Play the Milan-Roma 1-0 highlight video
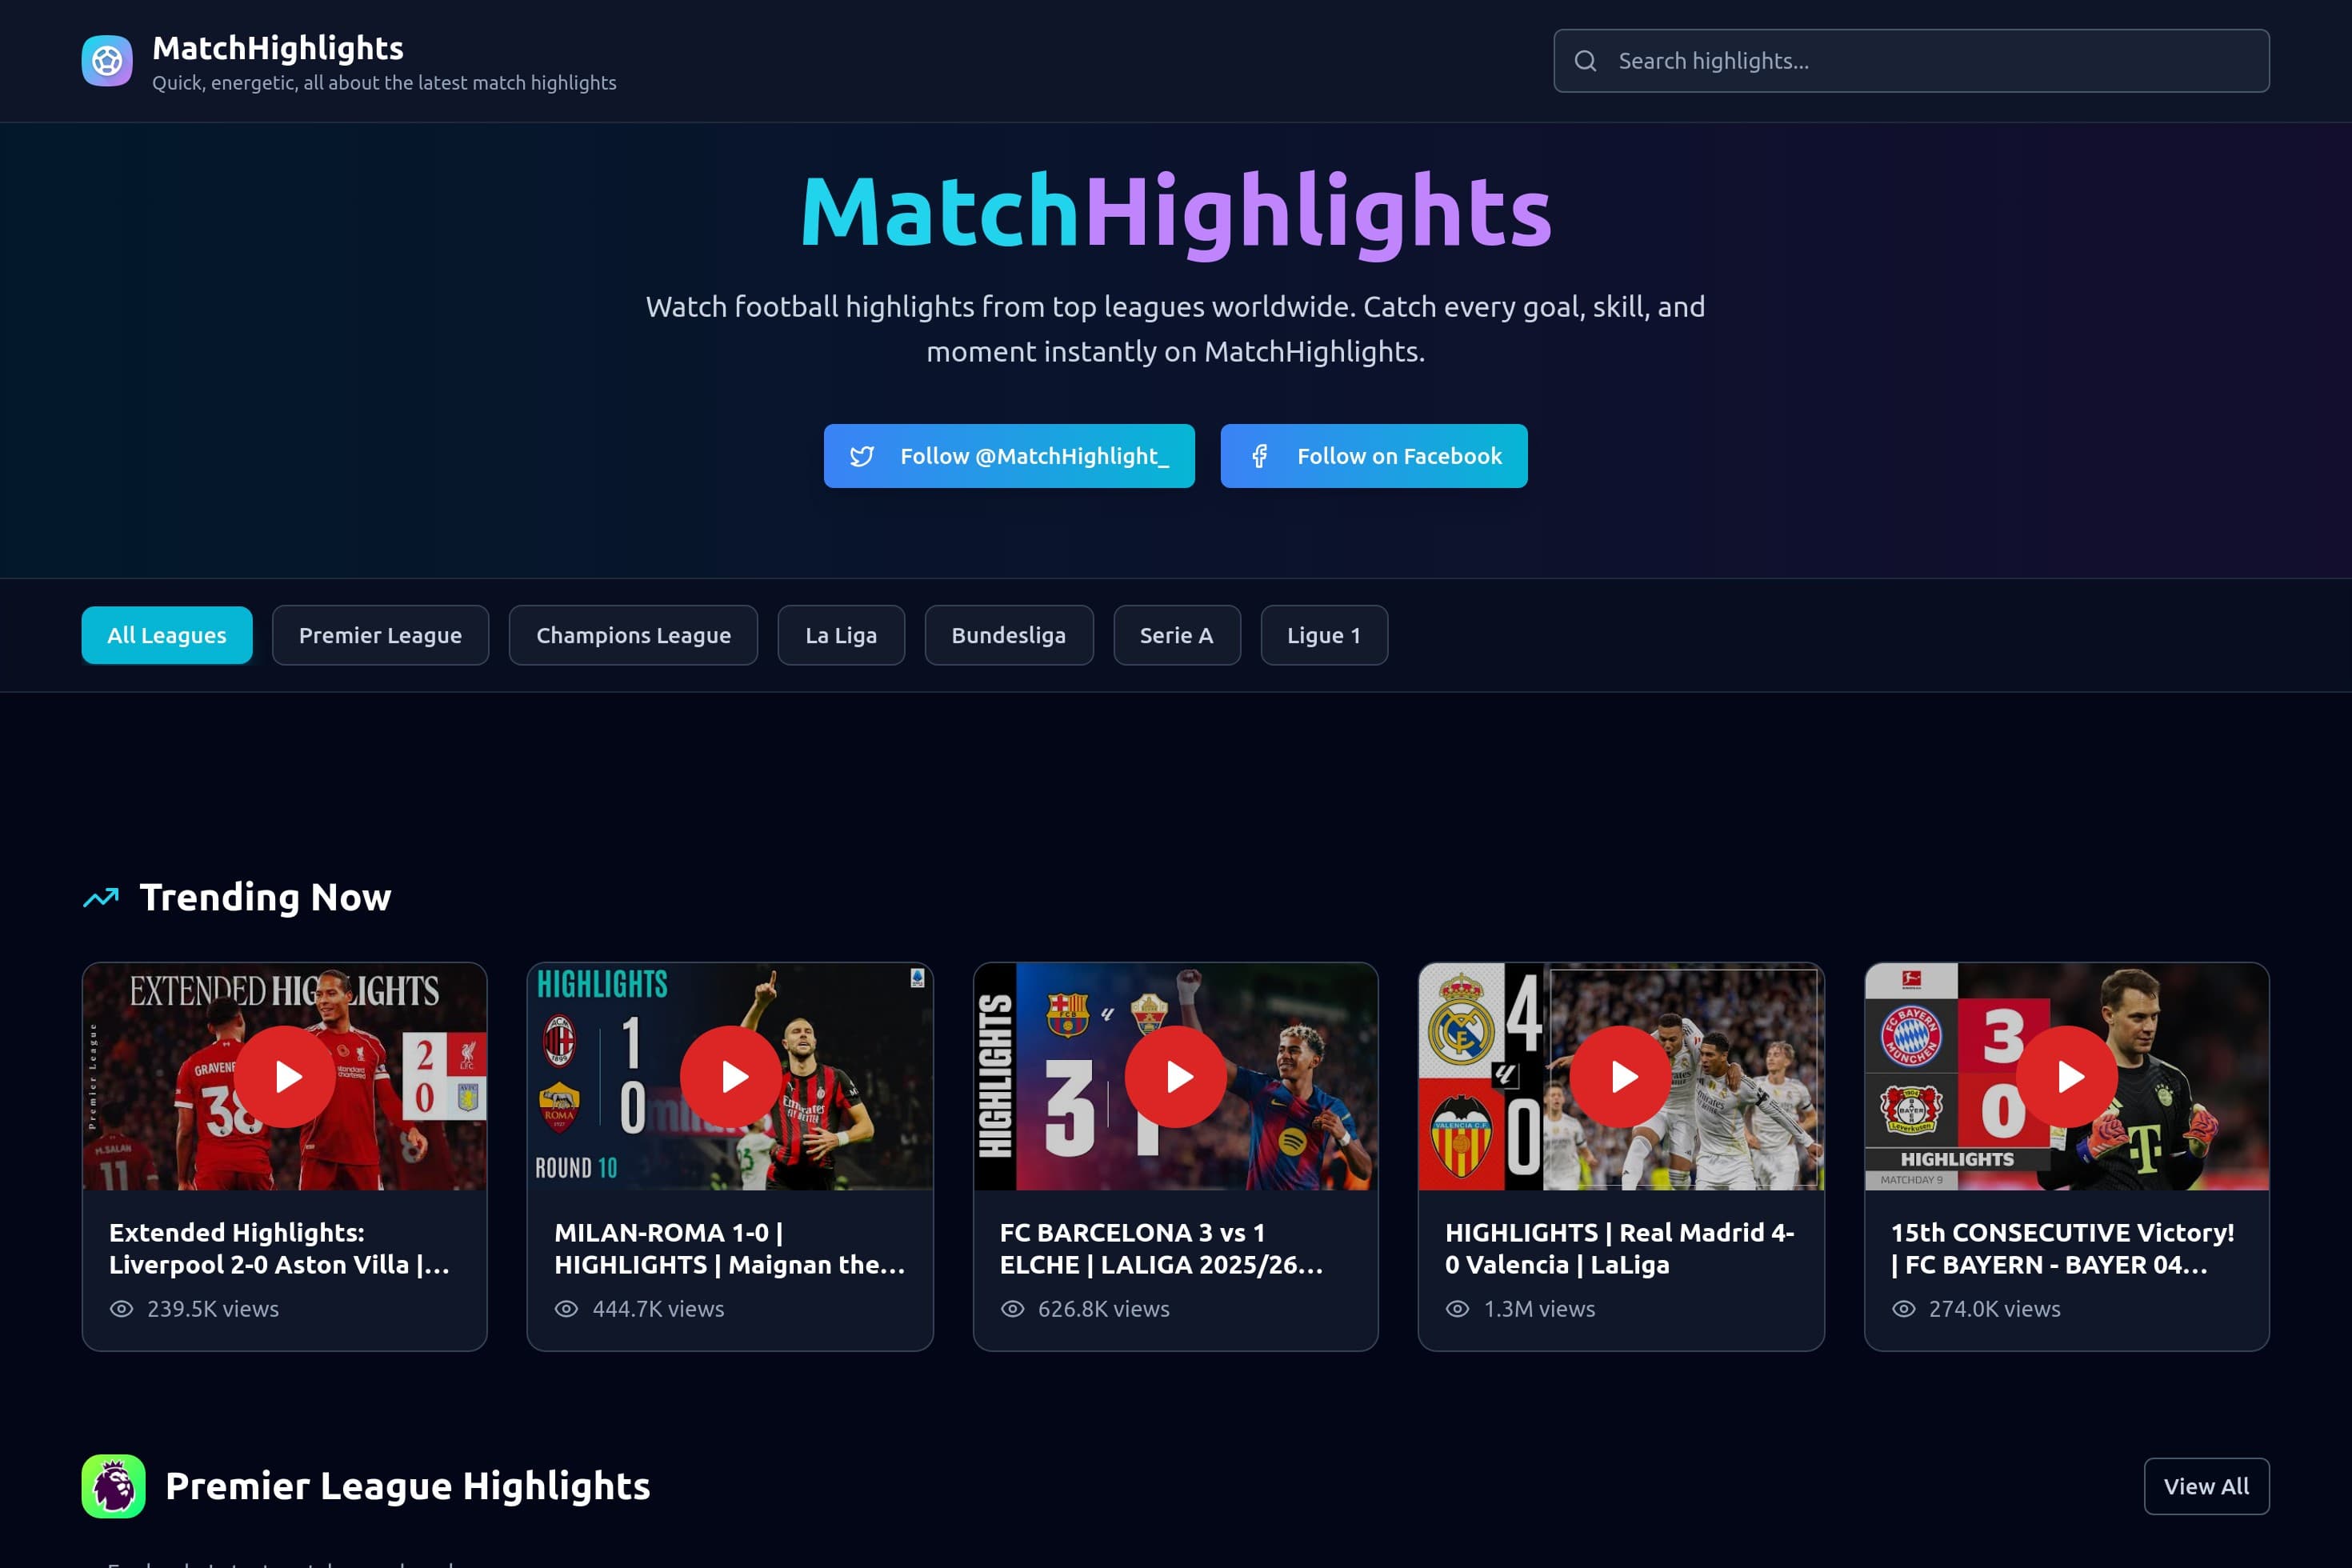This screenshot has width=2352, height=1568. tap(730, 1076)
